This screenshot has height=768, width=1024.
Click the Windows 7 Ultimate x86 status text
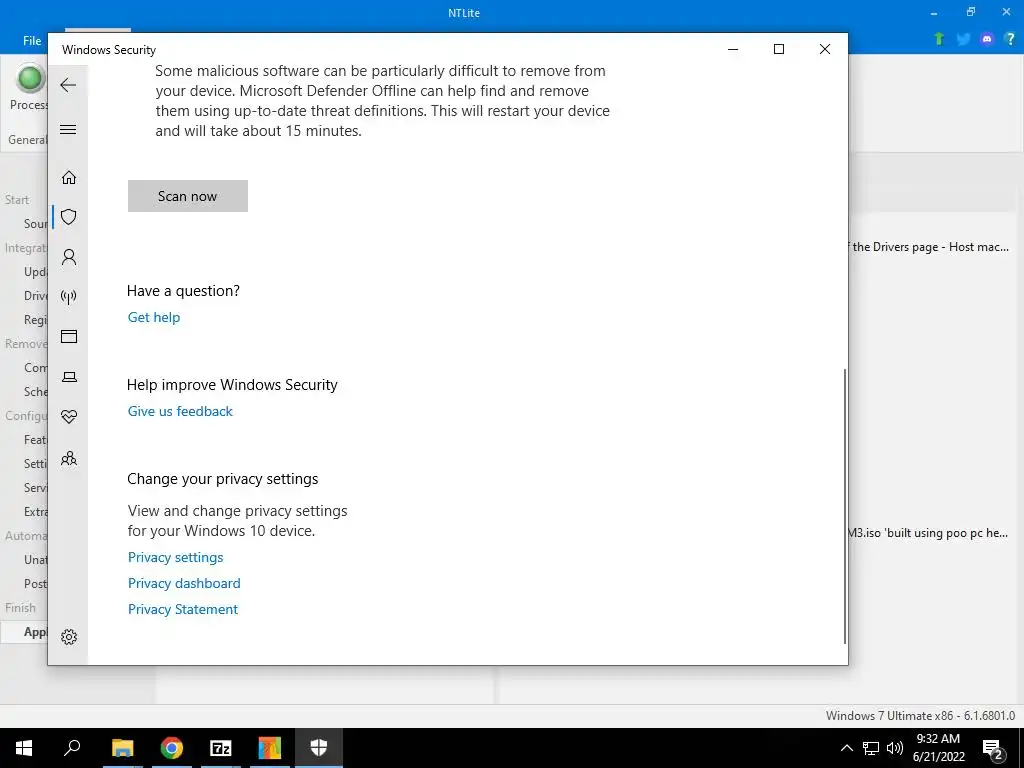[x=920, y=716]
